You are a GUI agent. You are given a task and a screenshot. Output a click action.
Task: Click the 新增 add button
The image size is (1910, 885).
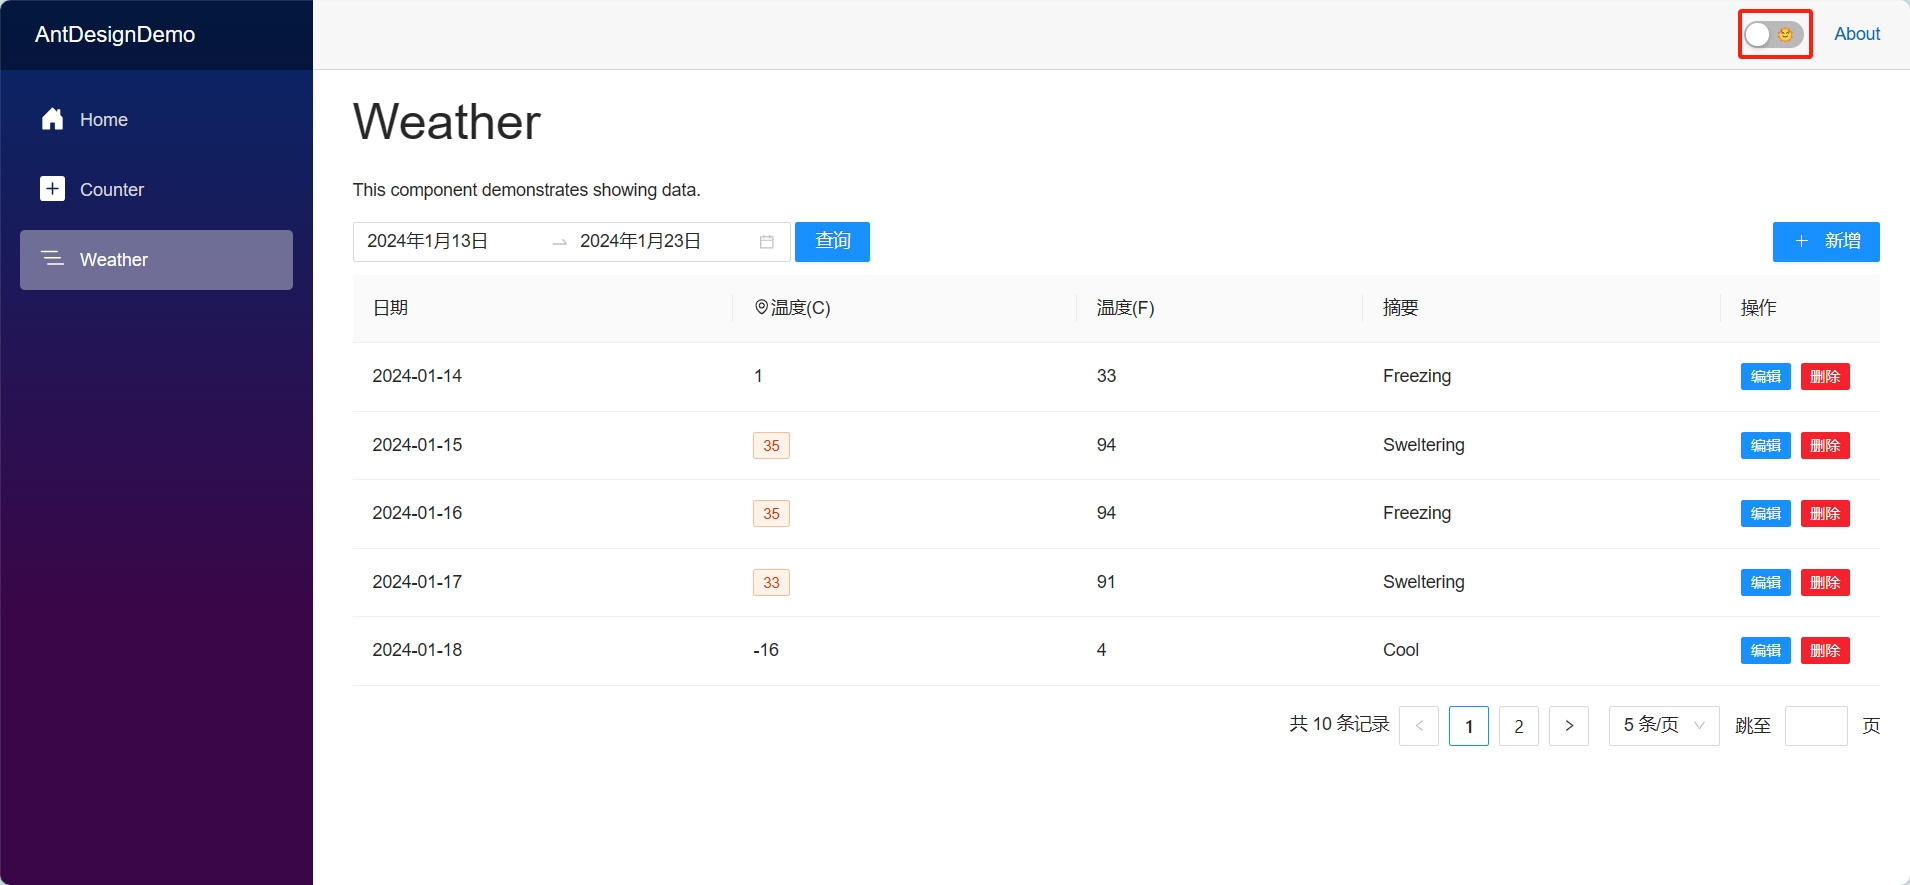point(1826,242)
